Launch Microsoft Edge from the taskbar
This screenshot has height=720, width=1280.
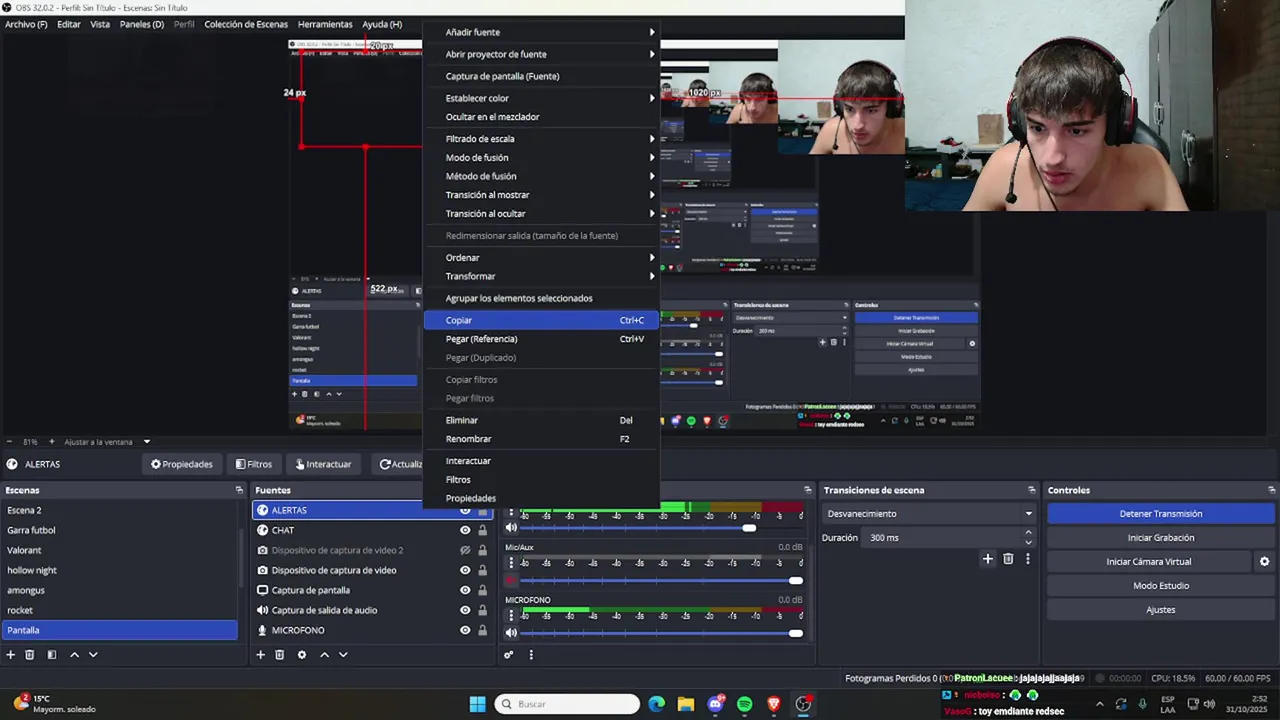pos(657,704)
